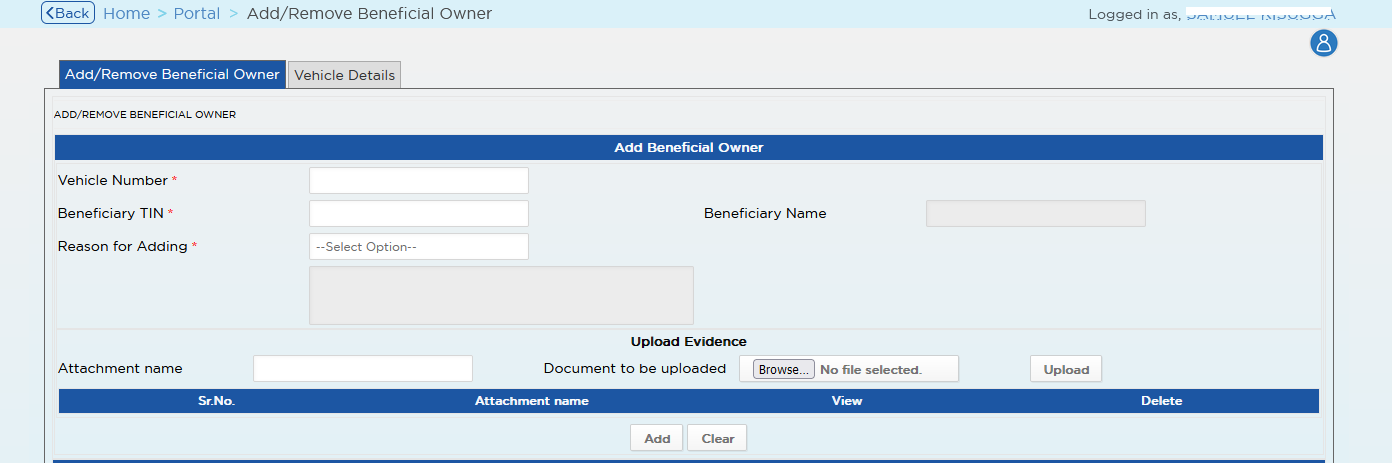This screenshot has height=463, width=1392.
Task: Click the 'Beneficiary Name' label
Action: (x=765, y=213)
